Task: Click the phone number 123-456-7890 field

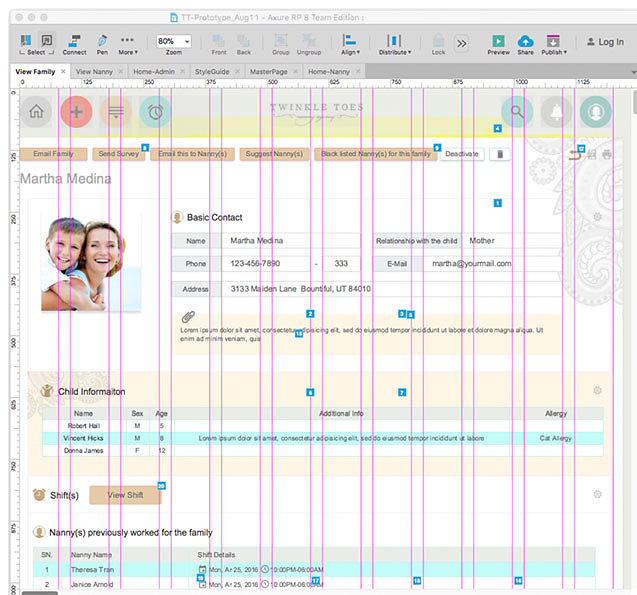Action: (x=265, y=264)
